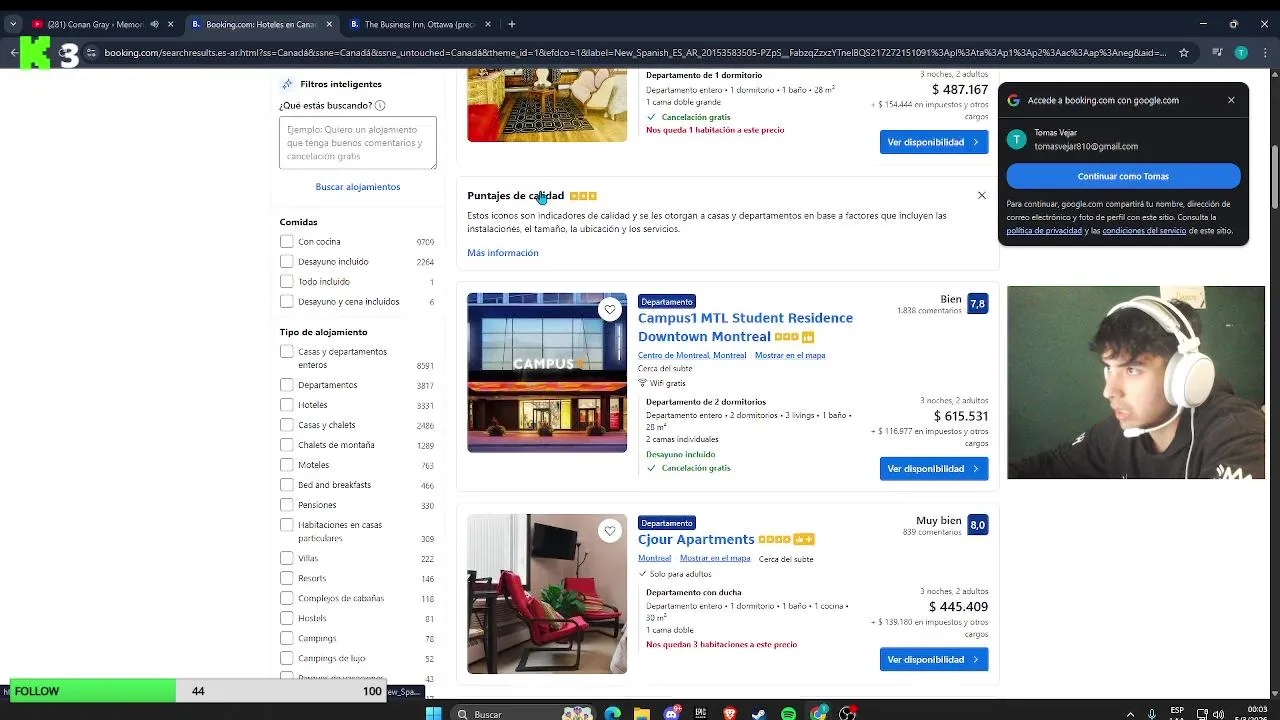Open Chrome from taskbar

coord(819,713)
